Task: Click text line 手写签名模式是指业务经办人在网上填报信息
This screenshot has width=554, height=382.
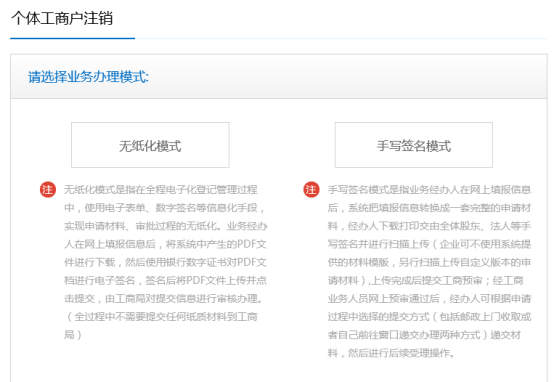Action: click(429, 189)
